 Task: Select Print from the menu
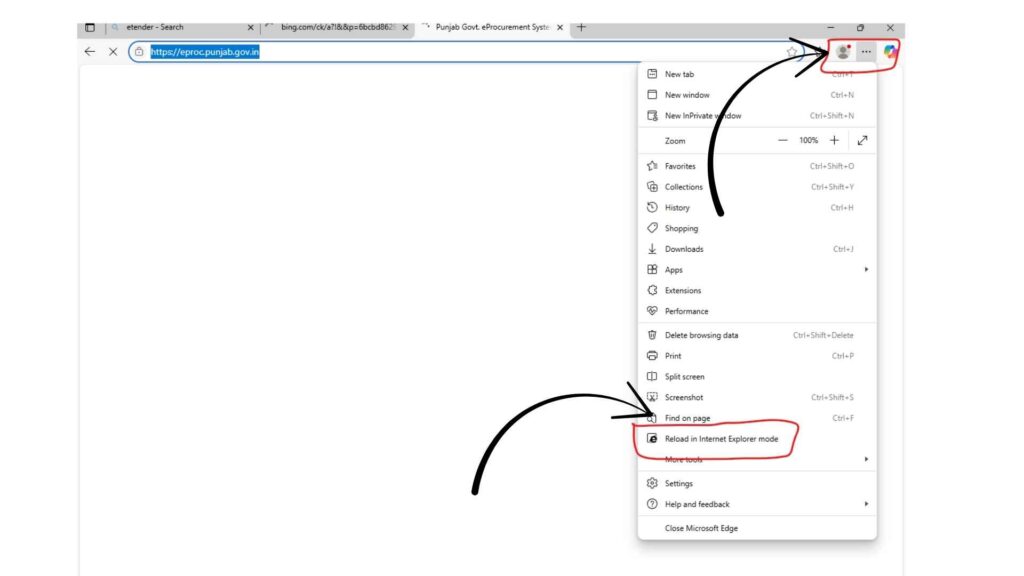click(757, 356)
